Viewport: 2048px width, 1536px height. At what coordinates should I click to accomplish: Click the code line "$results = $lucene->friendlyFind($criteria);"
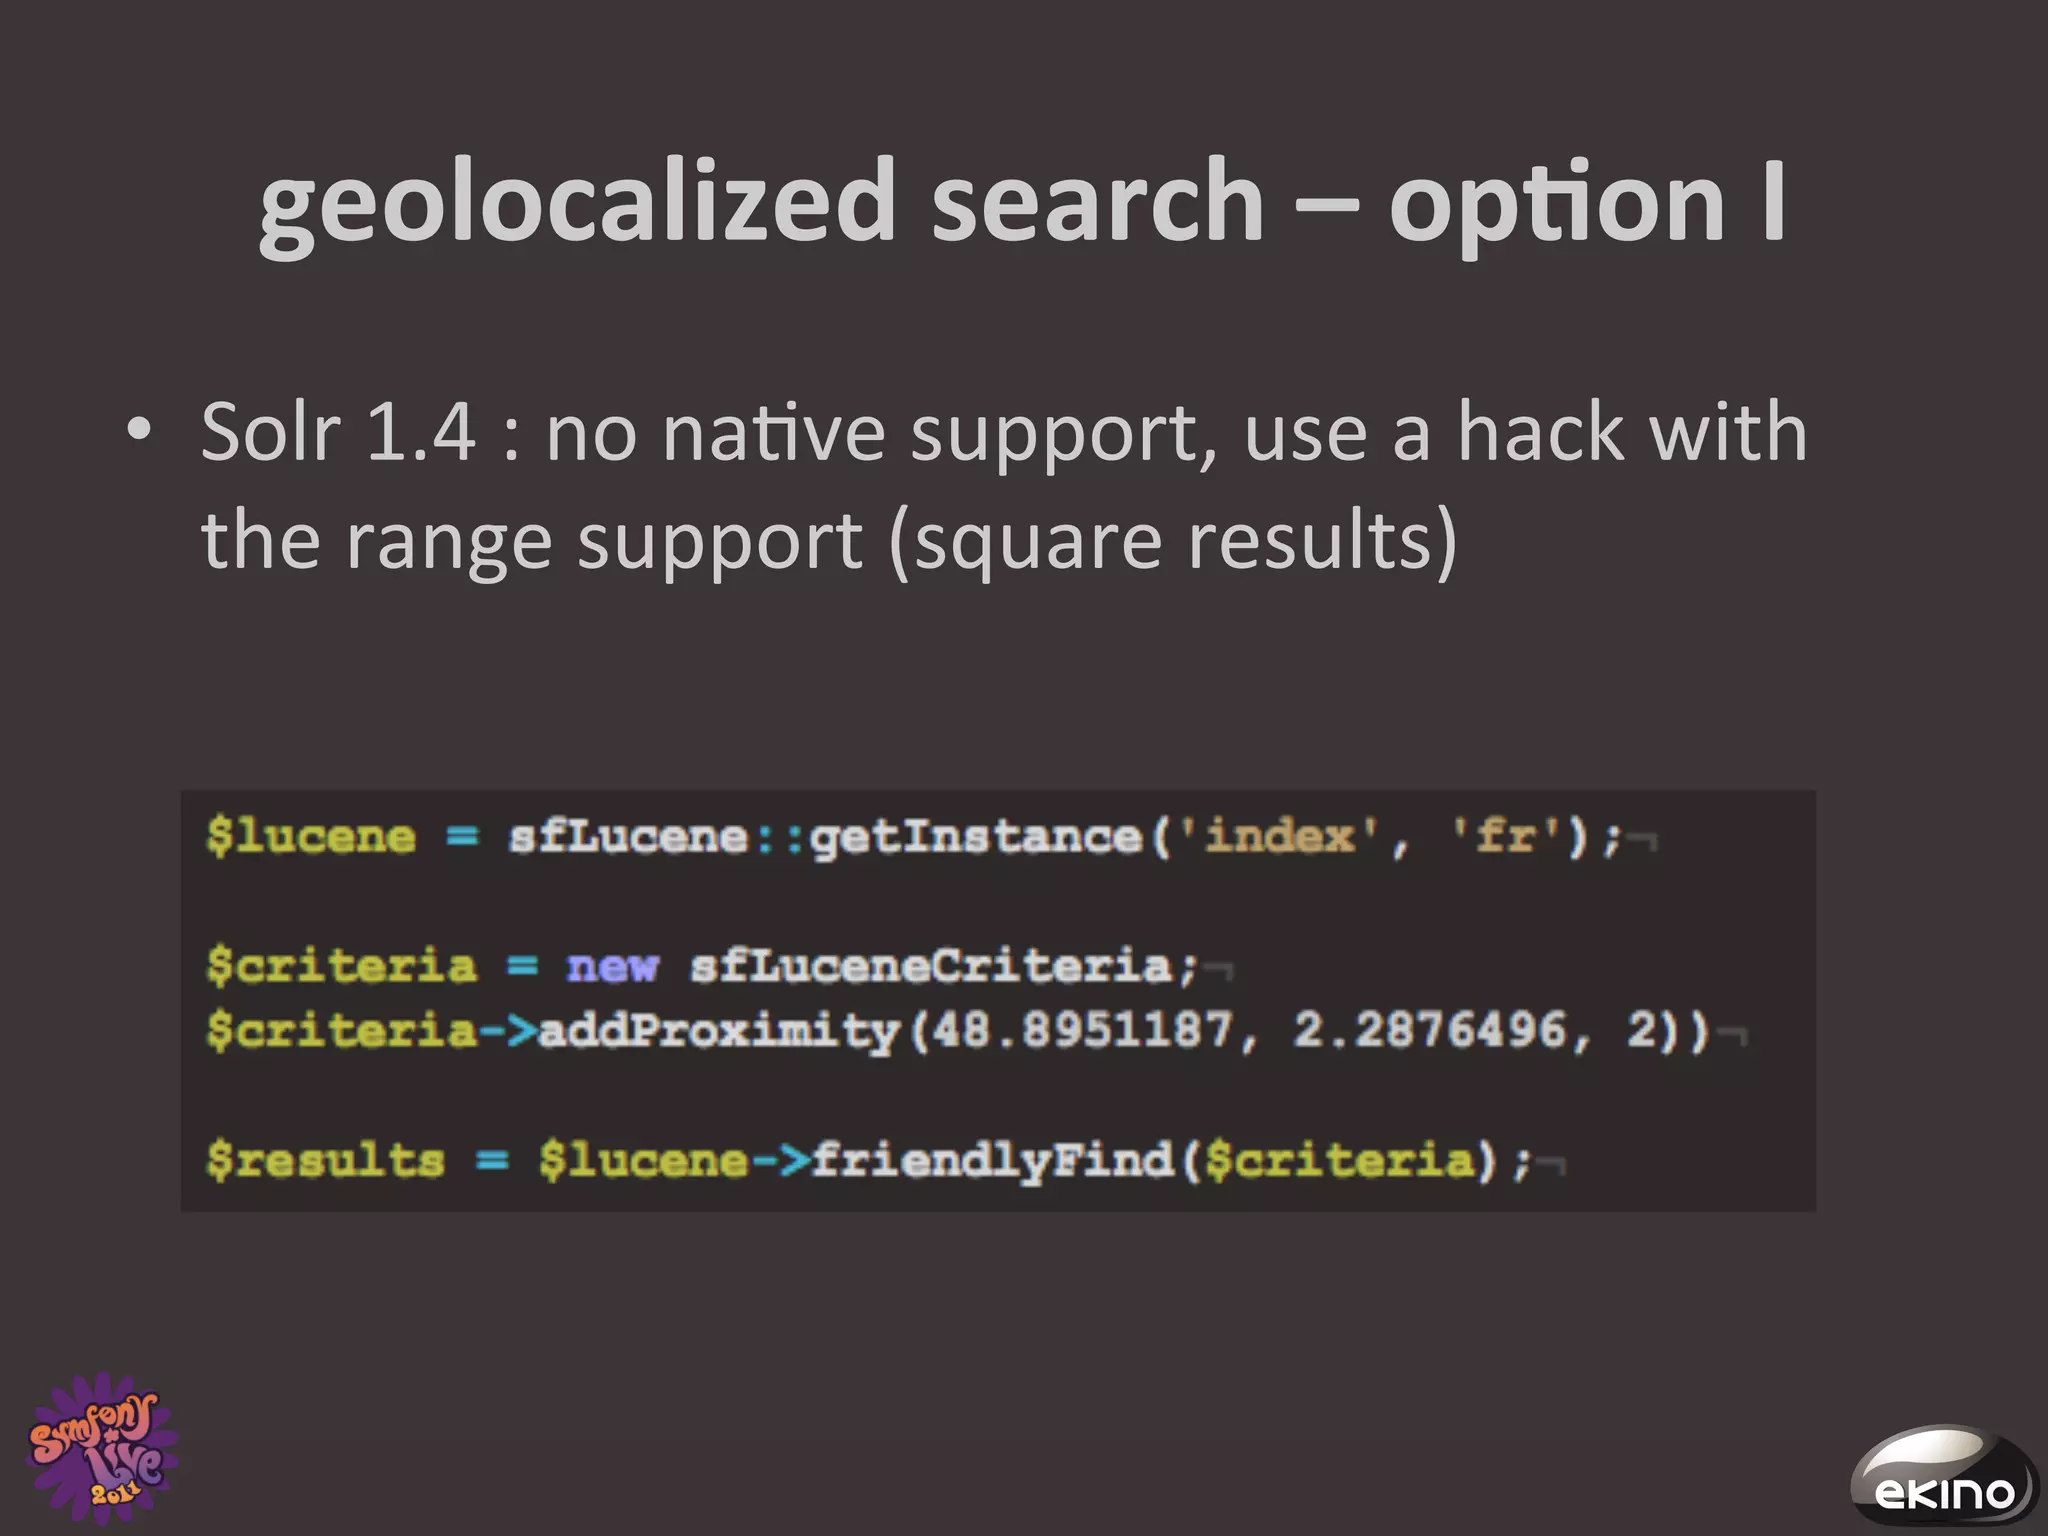(869, 1161)
